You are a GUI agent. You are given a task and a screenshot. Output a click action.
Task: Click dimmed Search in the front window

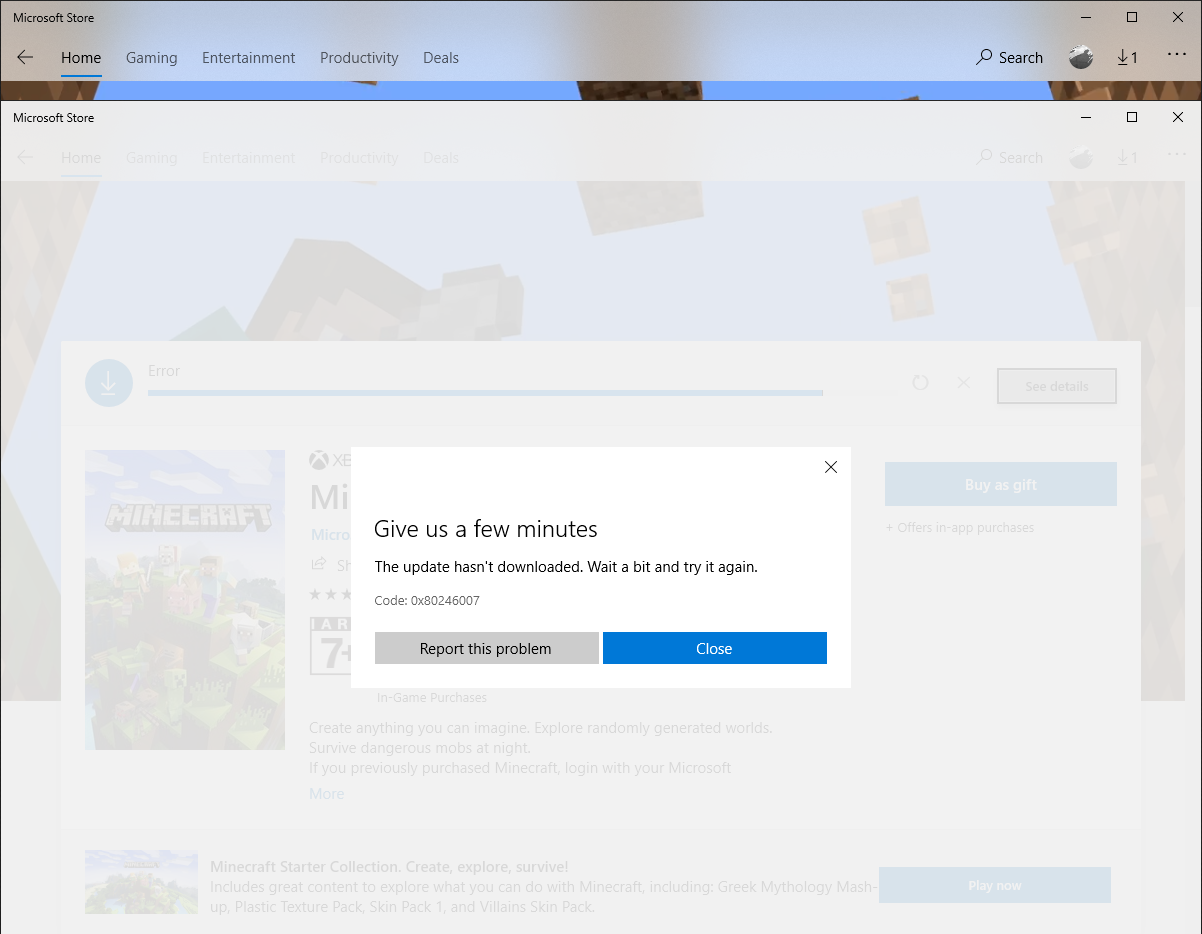(x=1010, y=157)
